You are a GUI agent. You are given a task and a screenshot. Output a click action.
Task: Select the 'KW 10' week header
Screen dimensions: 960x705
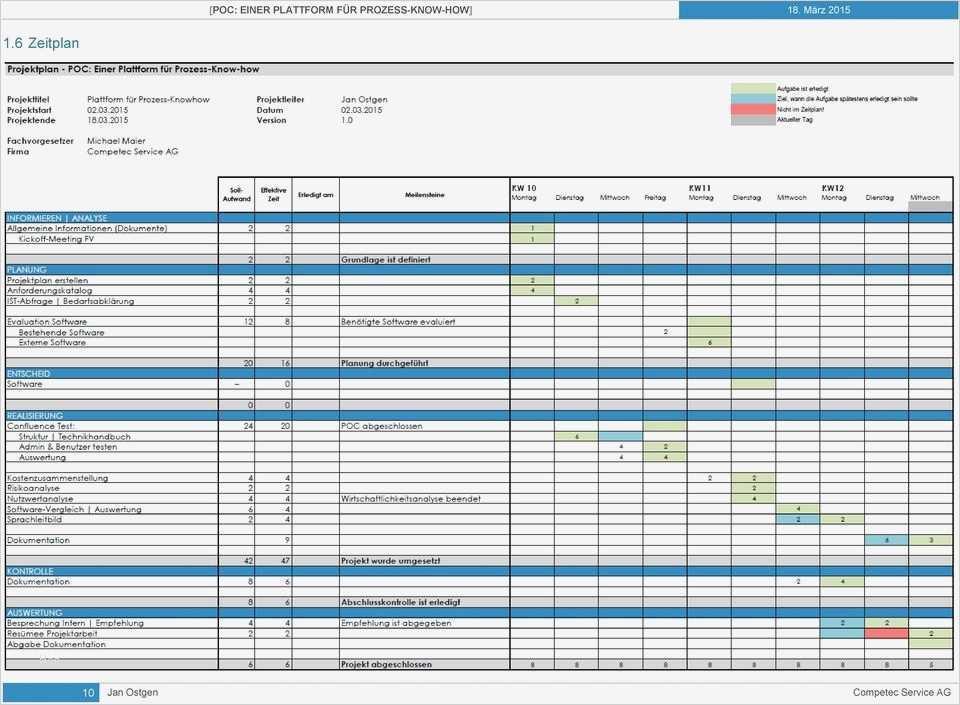(x=523, y=188)
